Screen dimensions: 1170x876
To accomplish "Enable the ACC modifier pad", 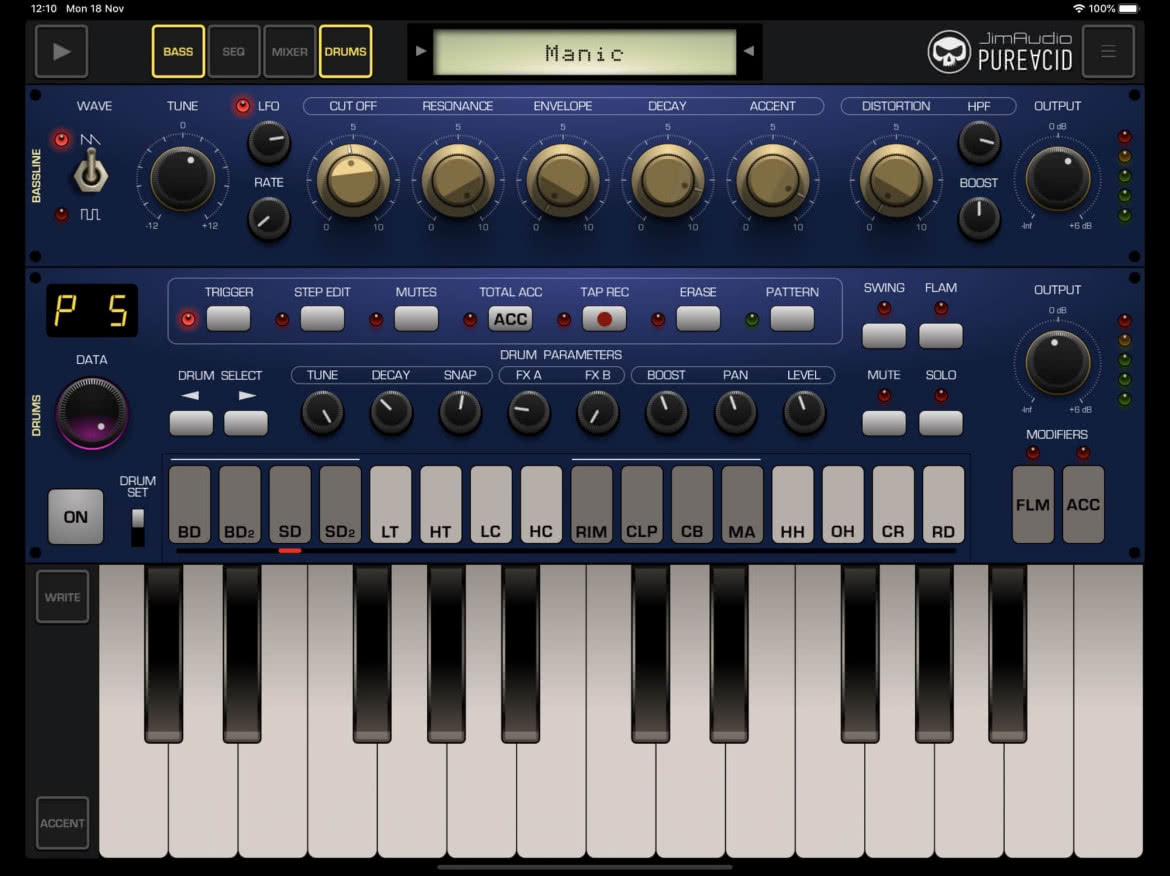I will [x=1083, y=504].
